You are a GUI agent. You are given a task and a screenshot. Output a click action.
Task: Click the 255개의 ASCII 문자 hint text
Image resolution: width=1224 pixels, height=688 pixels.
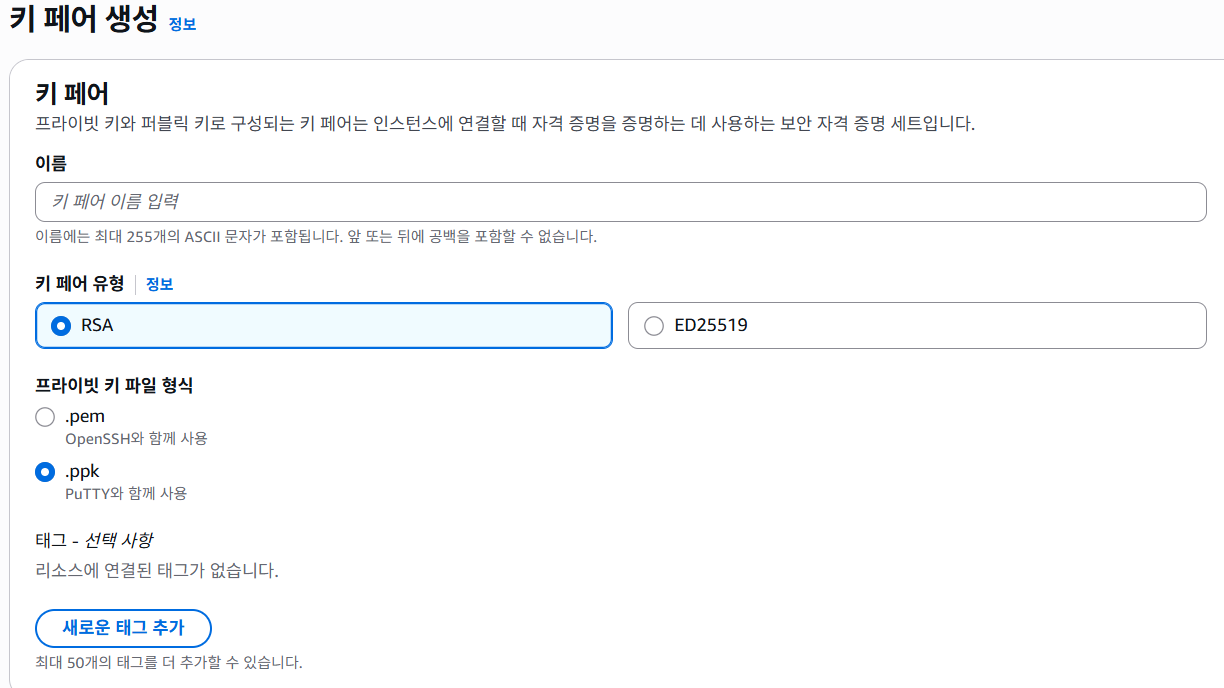(316, 237)
